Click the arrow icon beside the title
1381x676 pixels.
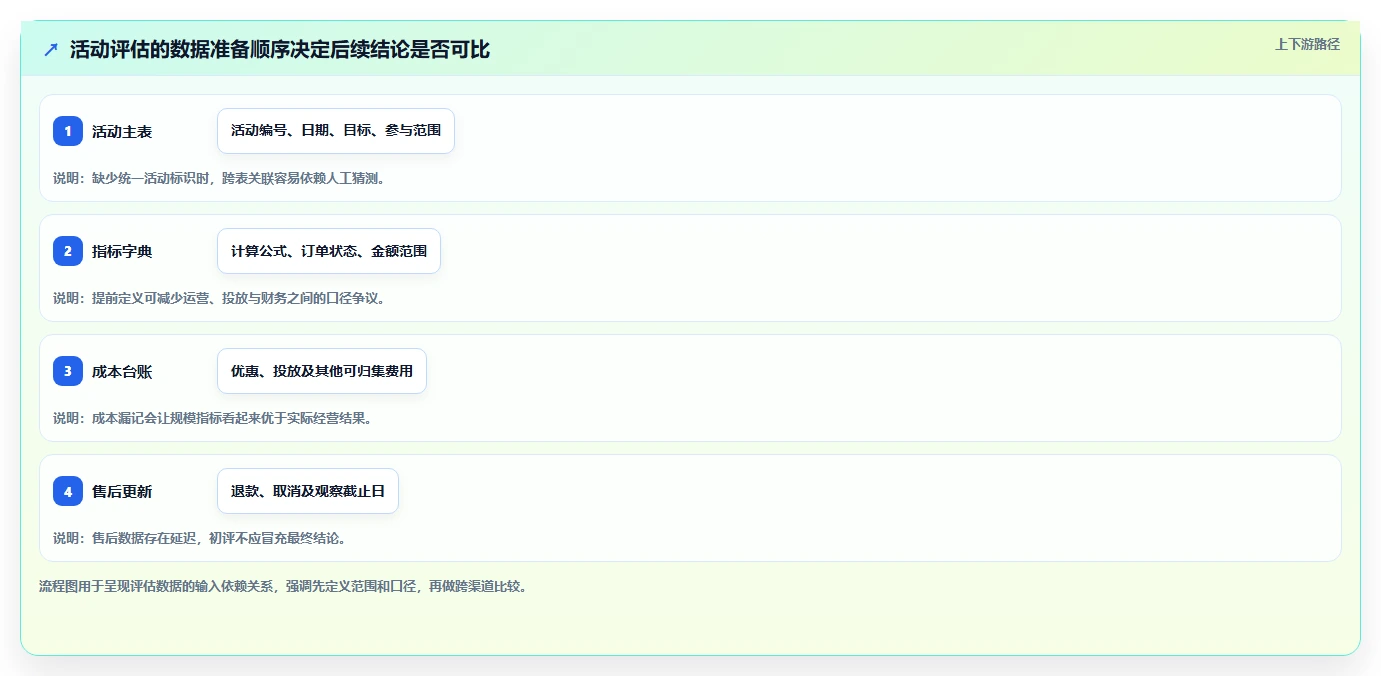(51, 49)
